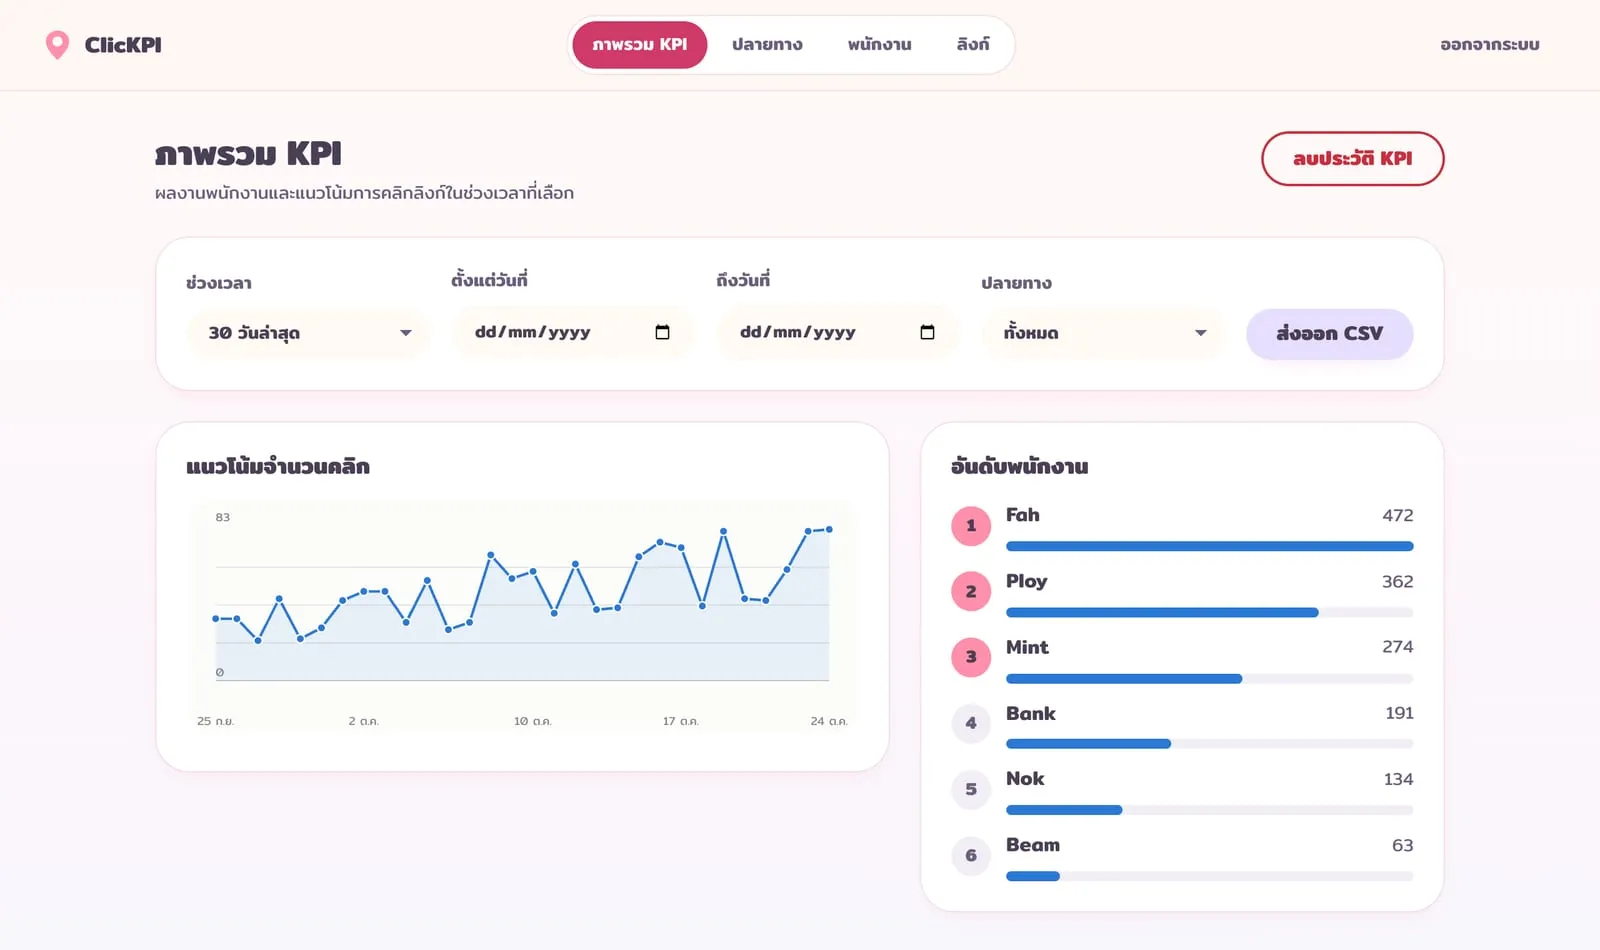This screenshot has width=1600, height=950.
Task: Select the ภาพรวม KPI tab
Action: click(x=640, y=45)
